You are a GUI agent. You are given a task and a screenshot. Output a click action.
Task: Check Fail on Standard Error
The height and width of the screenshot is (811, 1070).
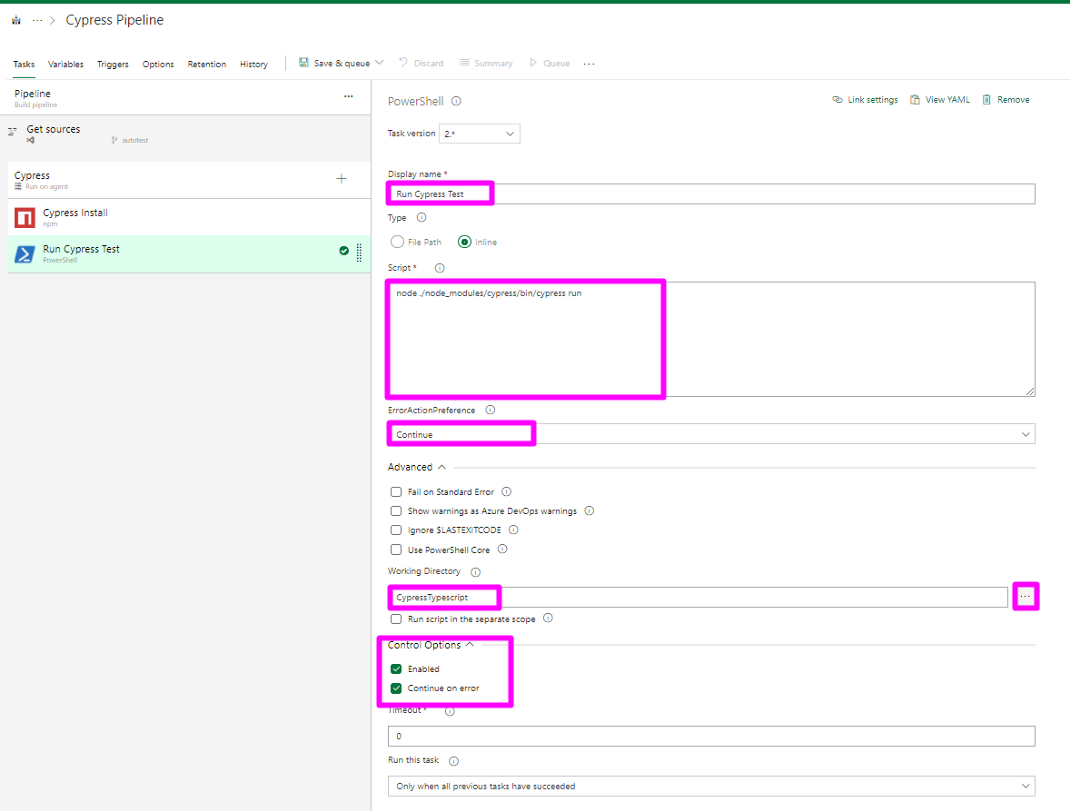396,492
